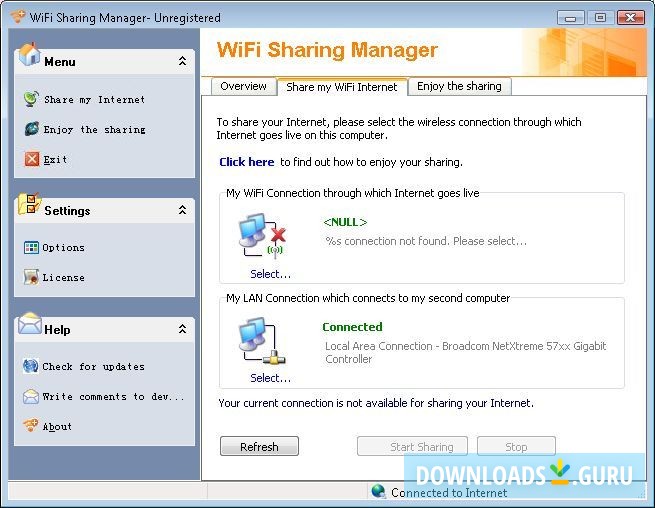The width and height of the screenshot is (655, 508).
Task: Select Write comments to dev... entry
Action: tap(113, 397)
